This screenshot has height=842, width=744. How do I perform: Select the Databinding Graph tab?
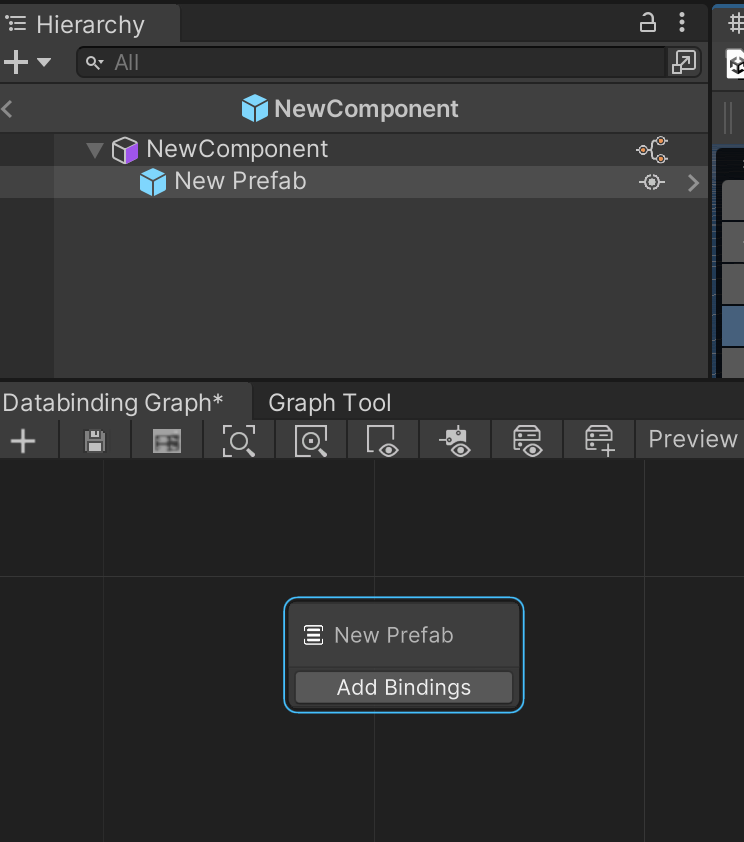pyautogui.click(x=113, y=403)
